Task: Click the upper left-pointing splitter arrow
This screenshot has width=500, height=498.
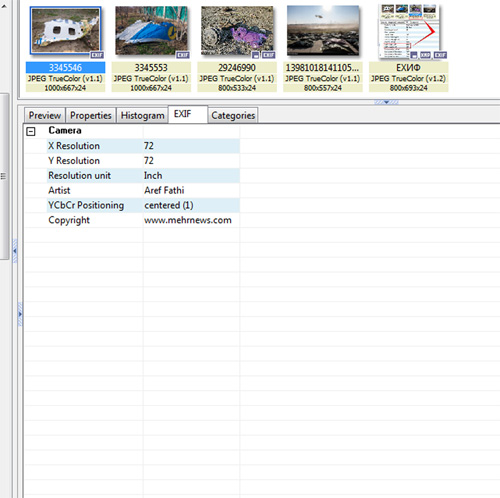Action: coord(15,251)
